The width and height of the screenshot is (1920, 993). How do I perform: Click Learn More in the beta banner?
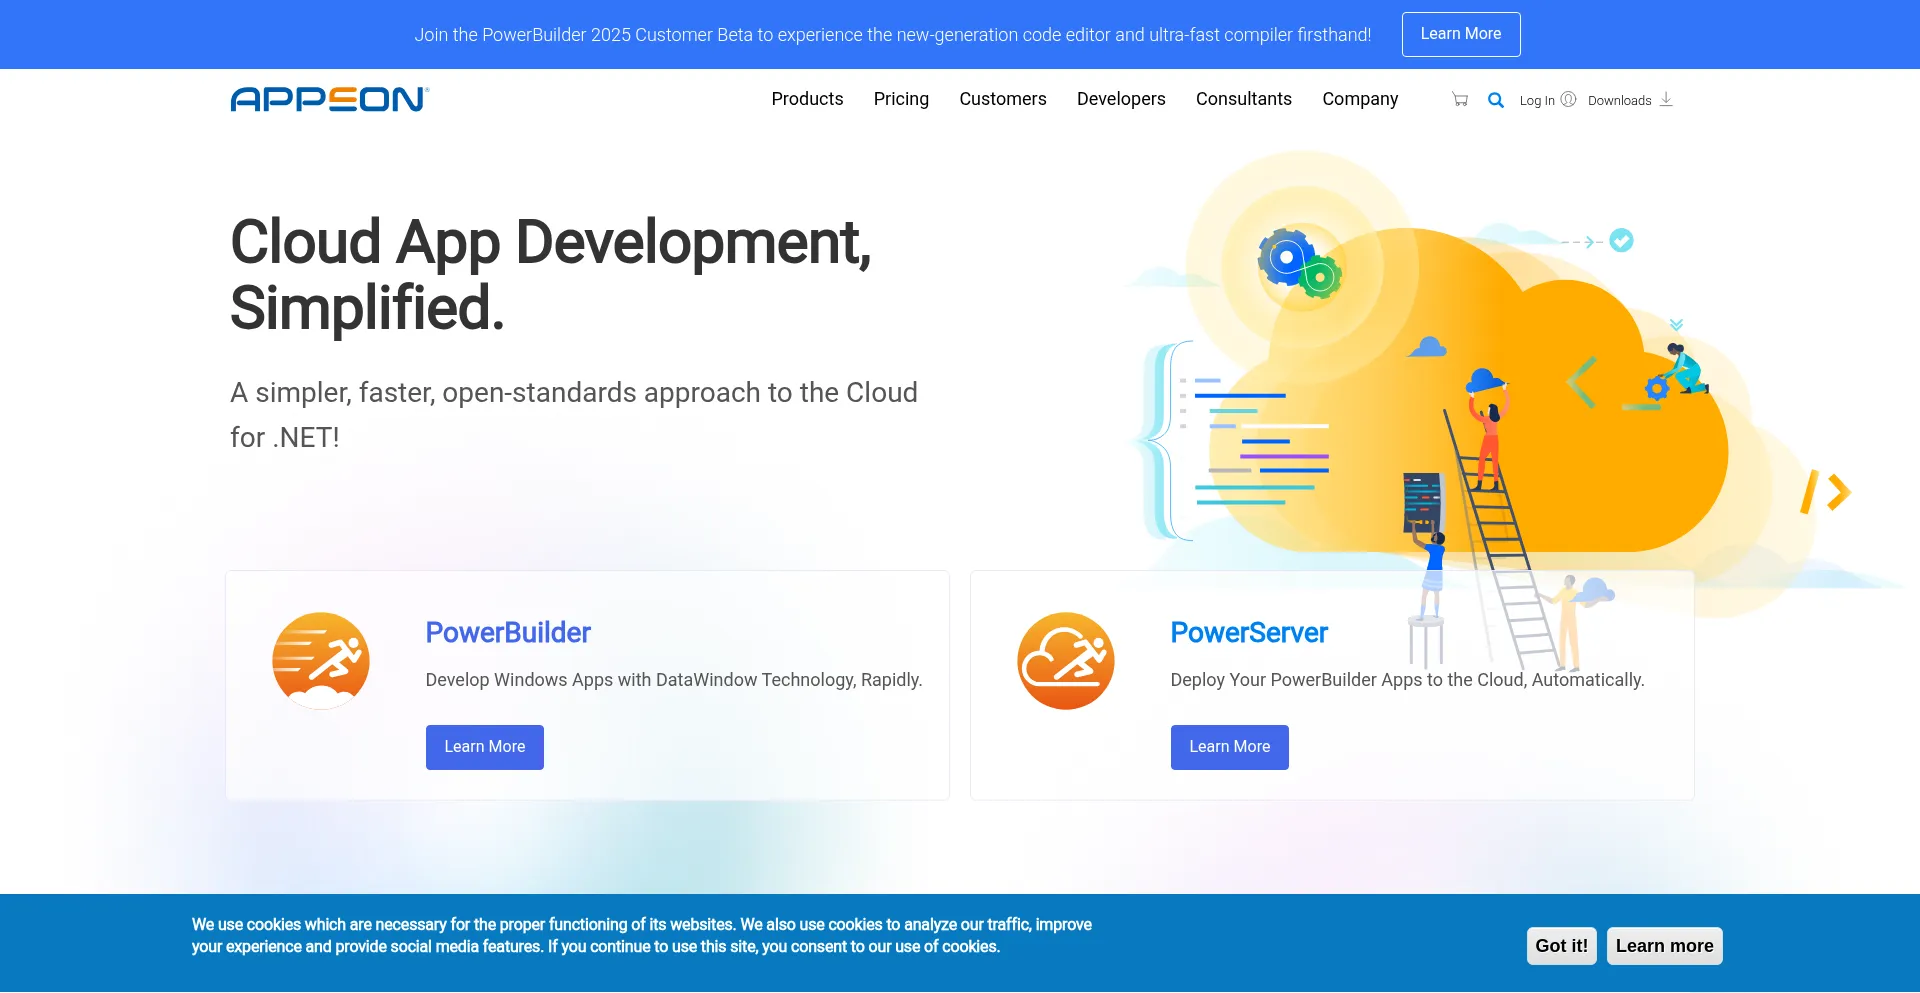coord(1461,34)
